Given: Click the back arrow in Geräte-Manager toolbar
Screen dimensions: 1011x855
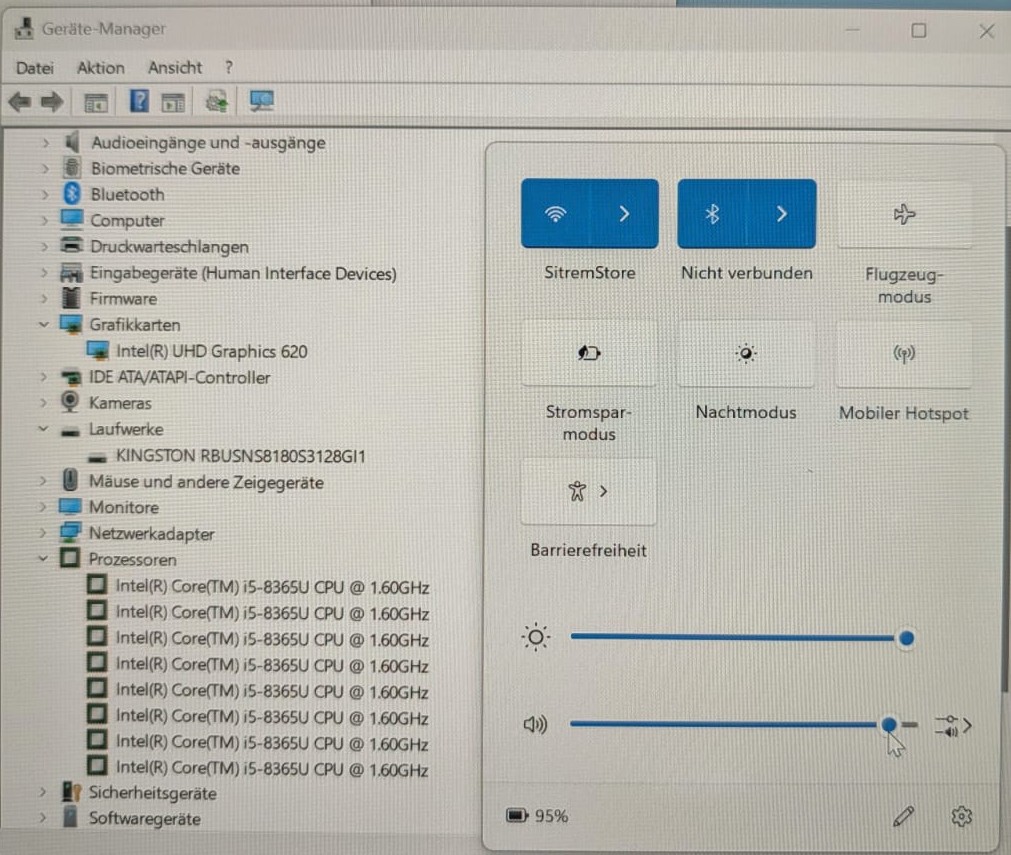Looking at the screenshot, I should [20, 102].
